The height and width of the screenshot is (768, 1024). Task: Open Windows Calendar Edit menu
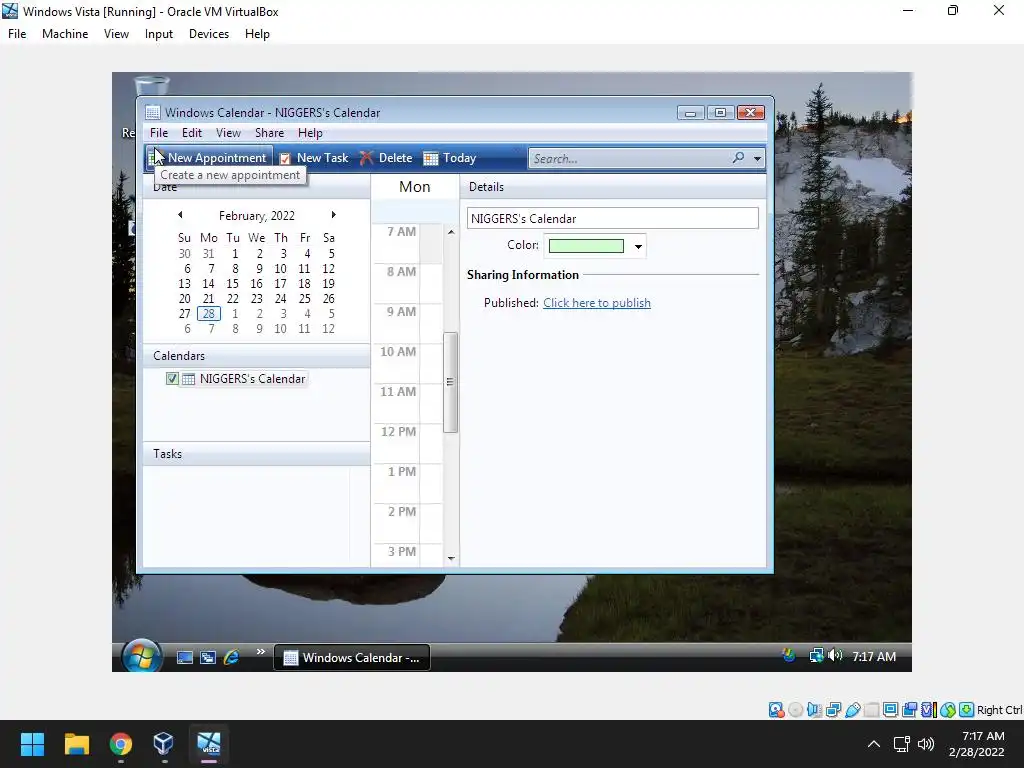point(191,133)
